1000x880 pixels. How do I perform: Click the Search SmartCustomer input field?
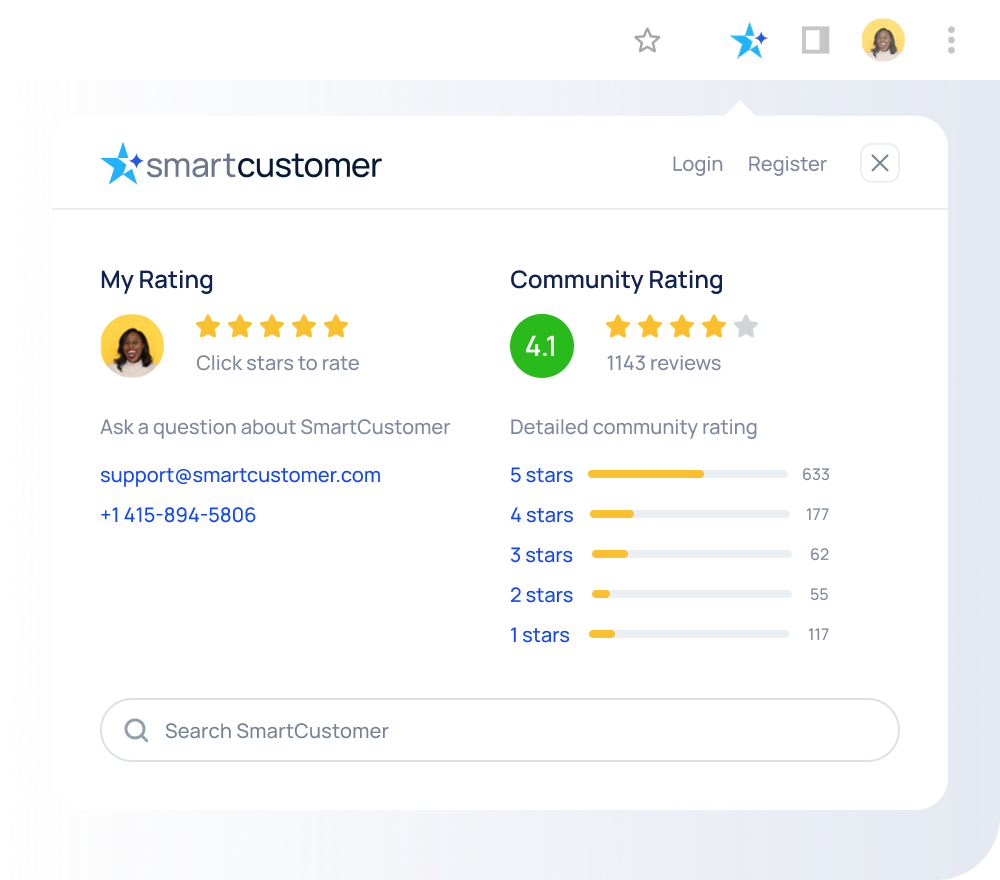click(x=500, y=730)
